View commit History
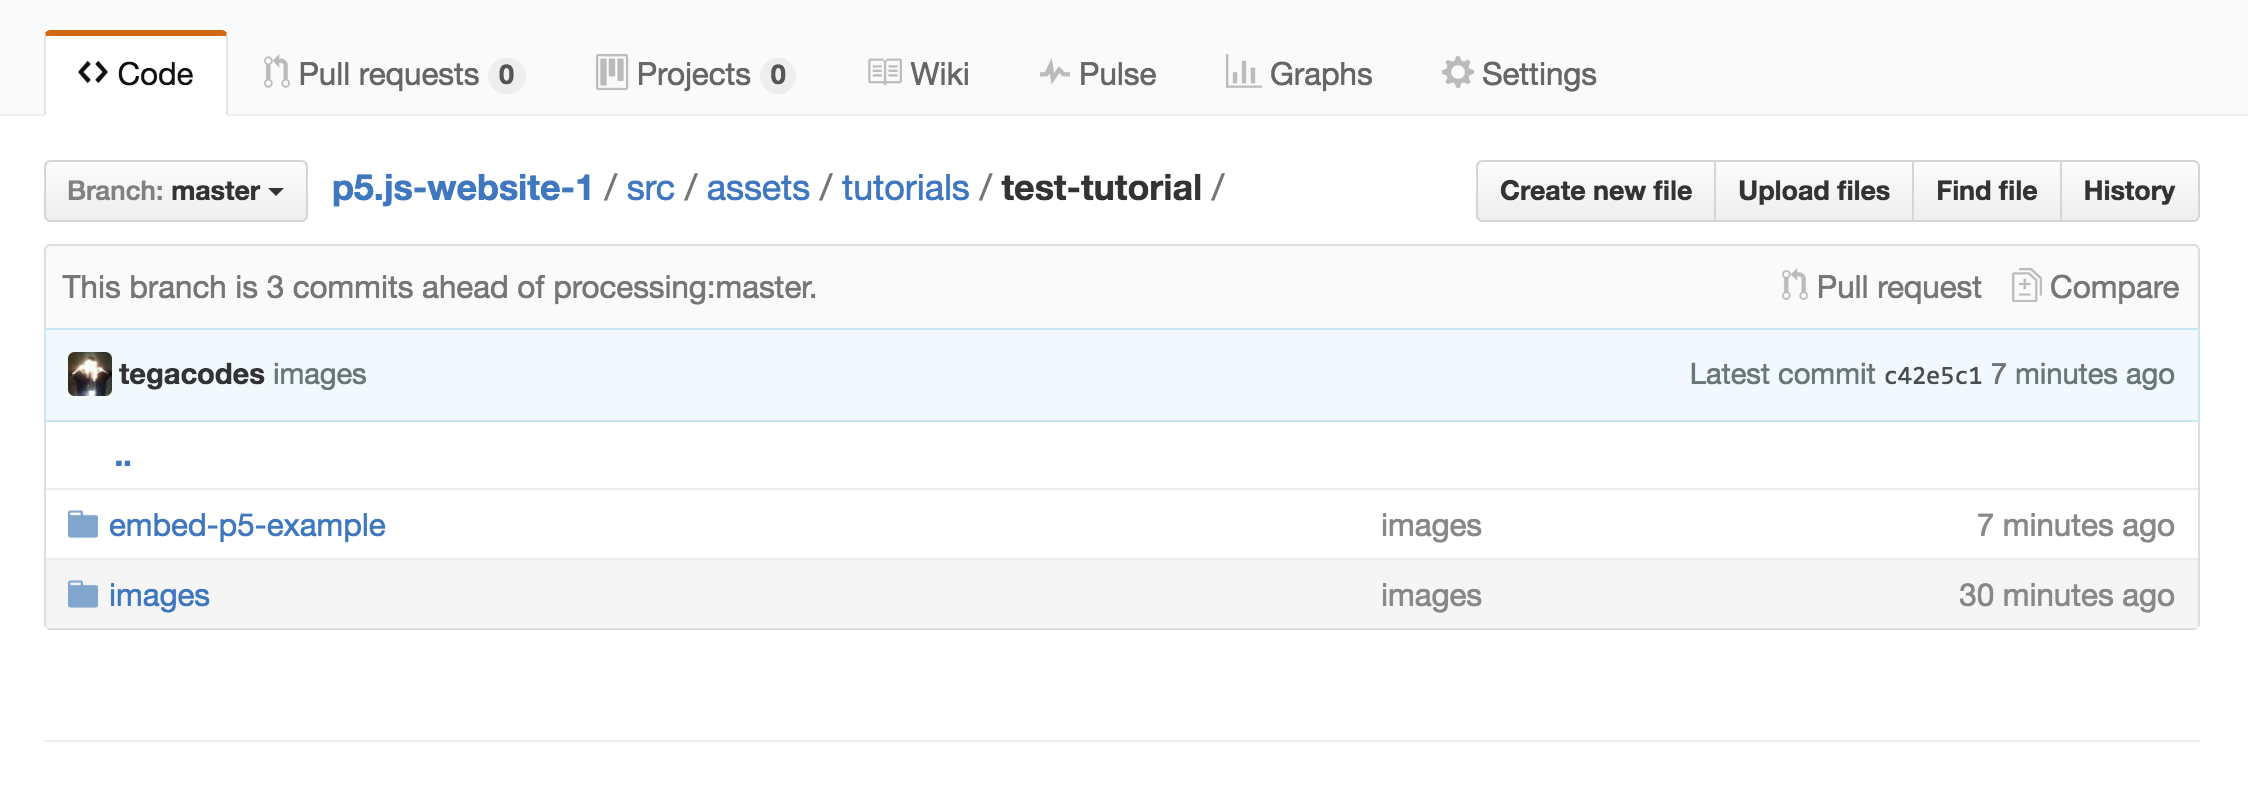Viewport: 2248px width, 800px height. pyautogui.click(x=2129, y=191)
